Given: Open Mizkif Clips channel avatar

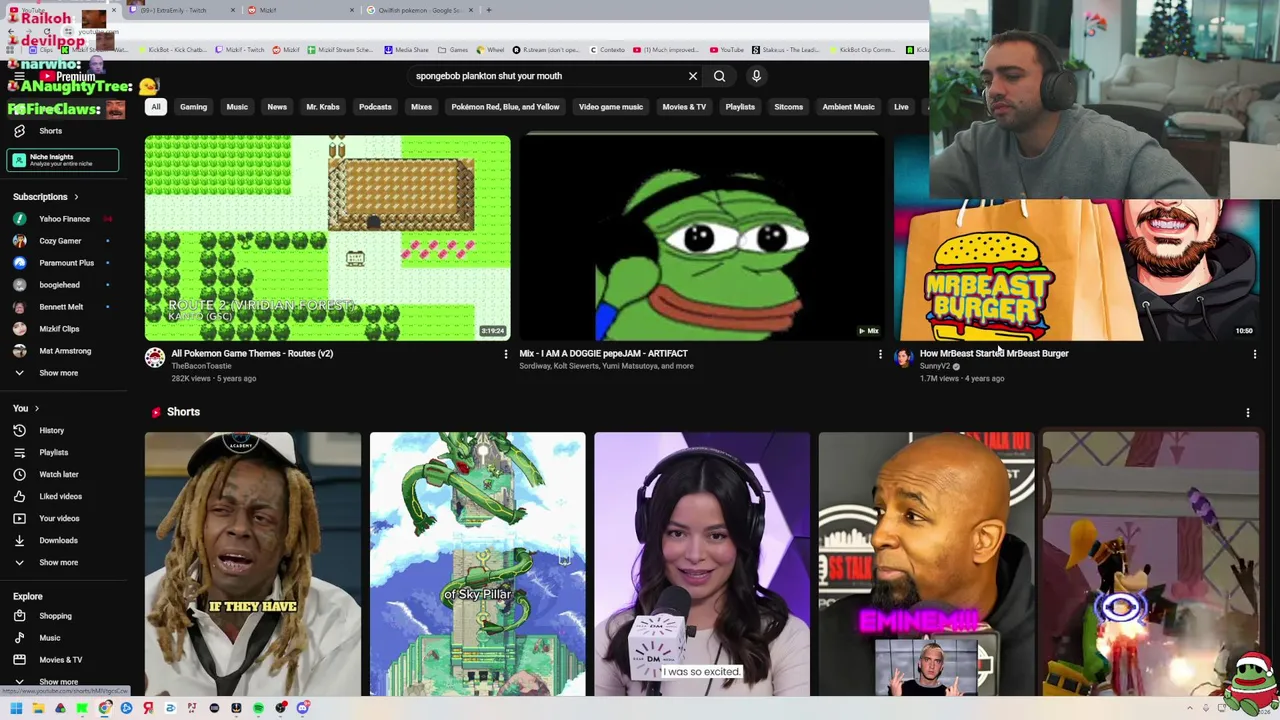Looking at the screenshot, I should coord(19,329).
